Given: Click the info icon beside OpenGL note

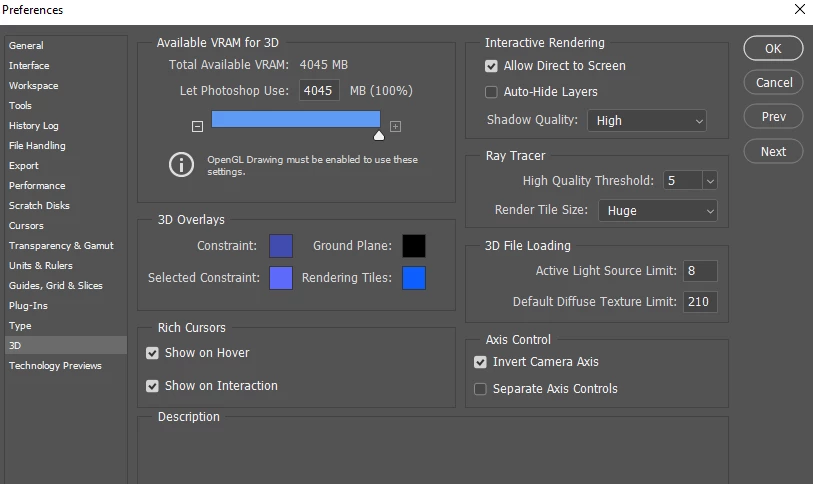Looking at the screenshot, I should click(x=181, y=165).
